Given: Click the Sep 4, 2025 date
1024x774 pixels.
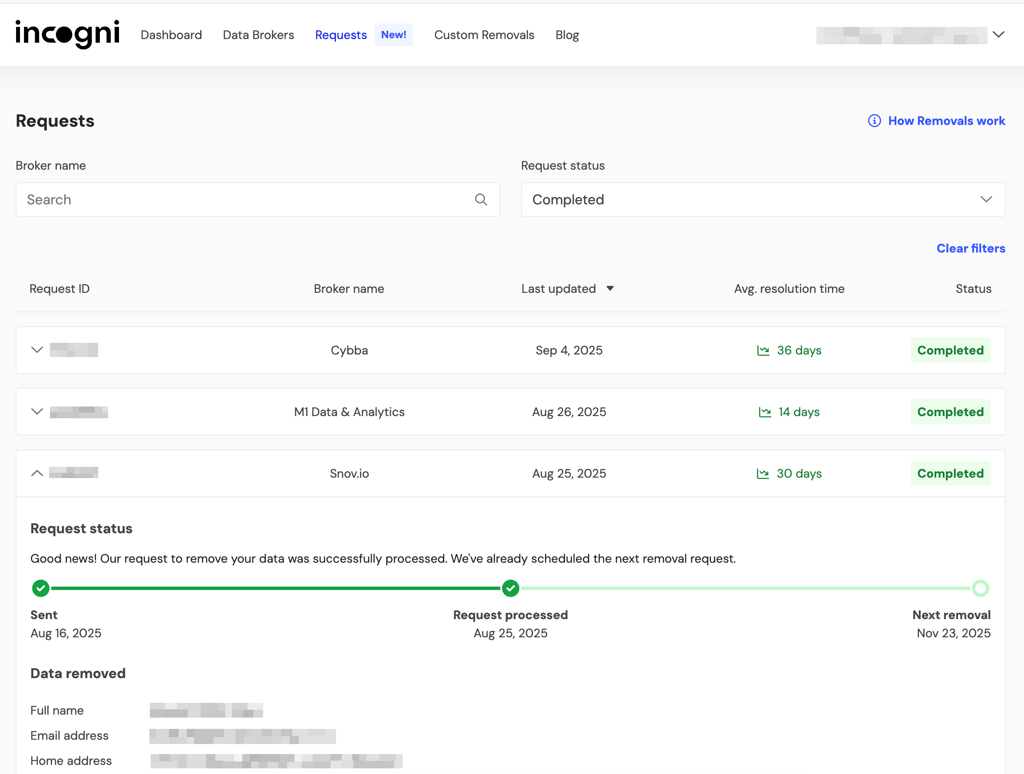Looking at the screenshot, I should click(x=569, y=350).
